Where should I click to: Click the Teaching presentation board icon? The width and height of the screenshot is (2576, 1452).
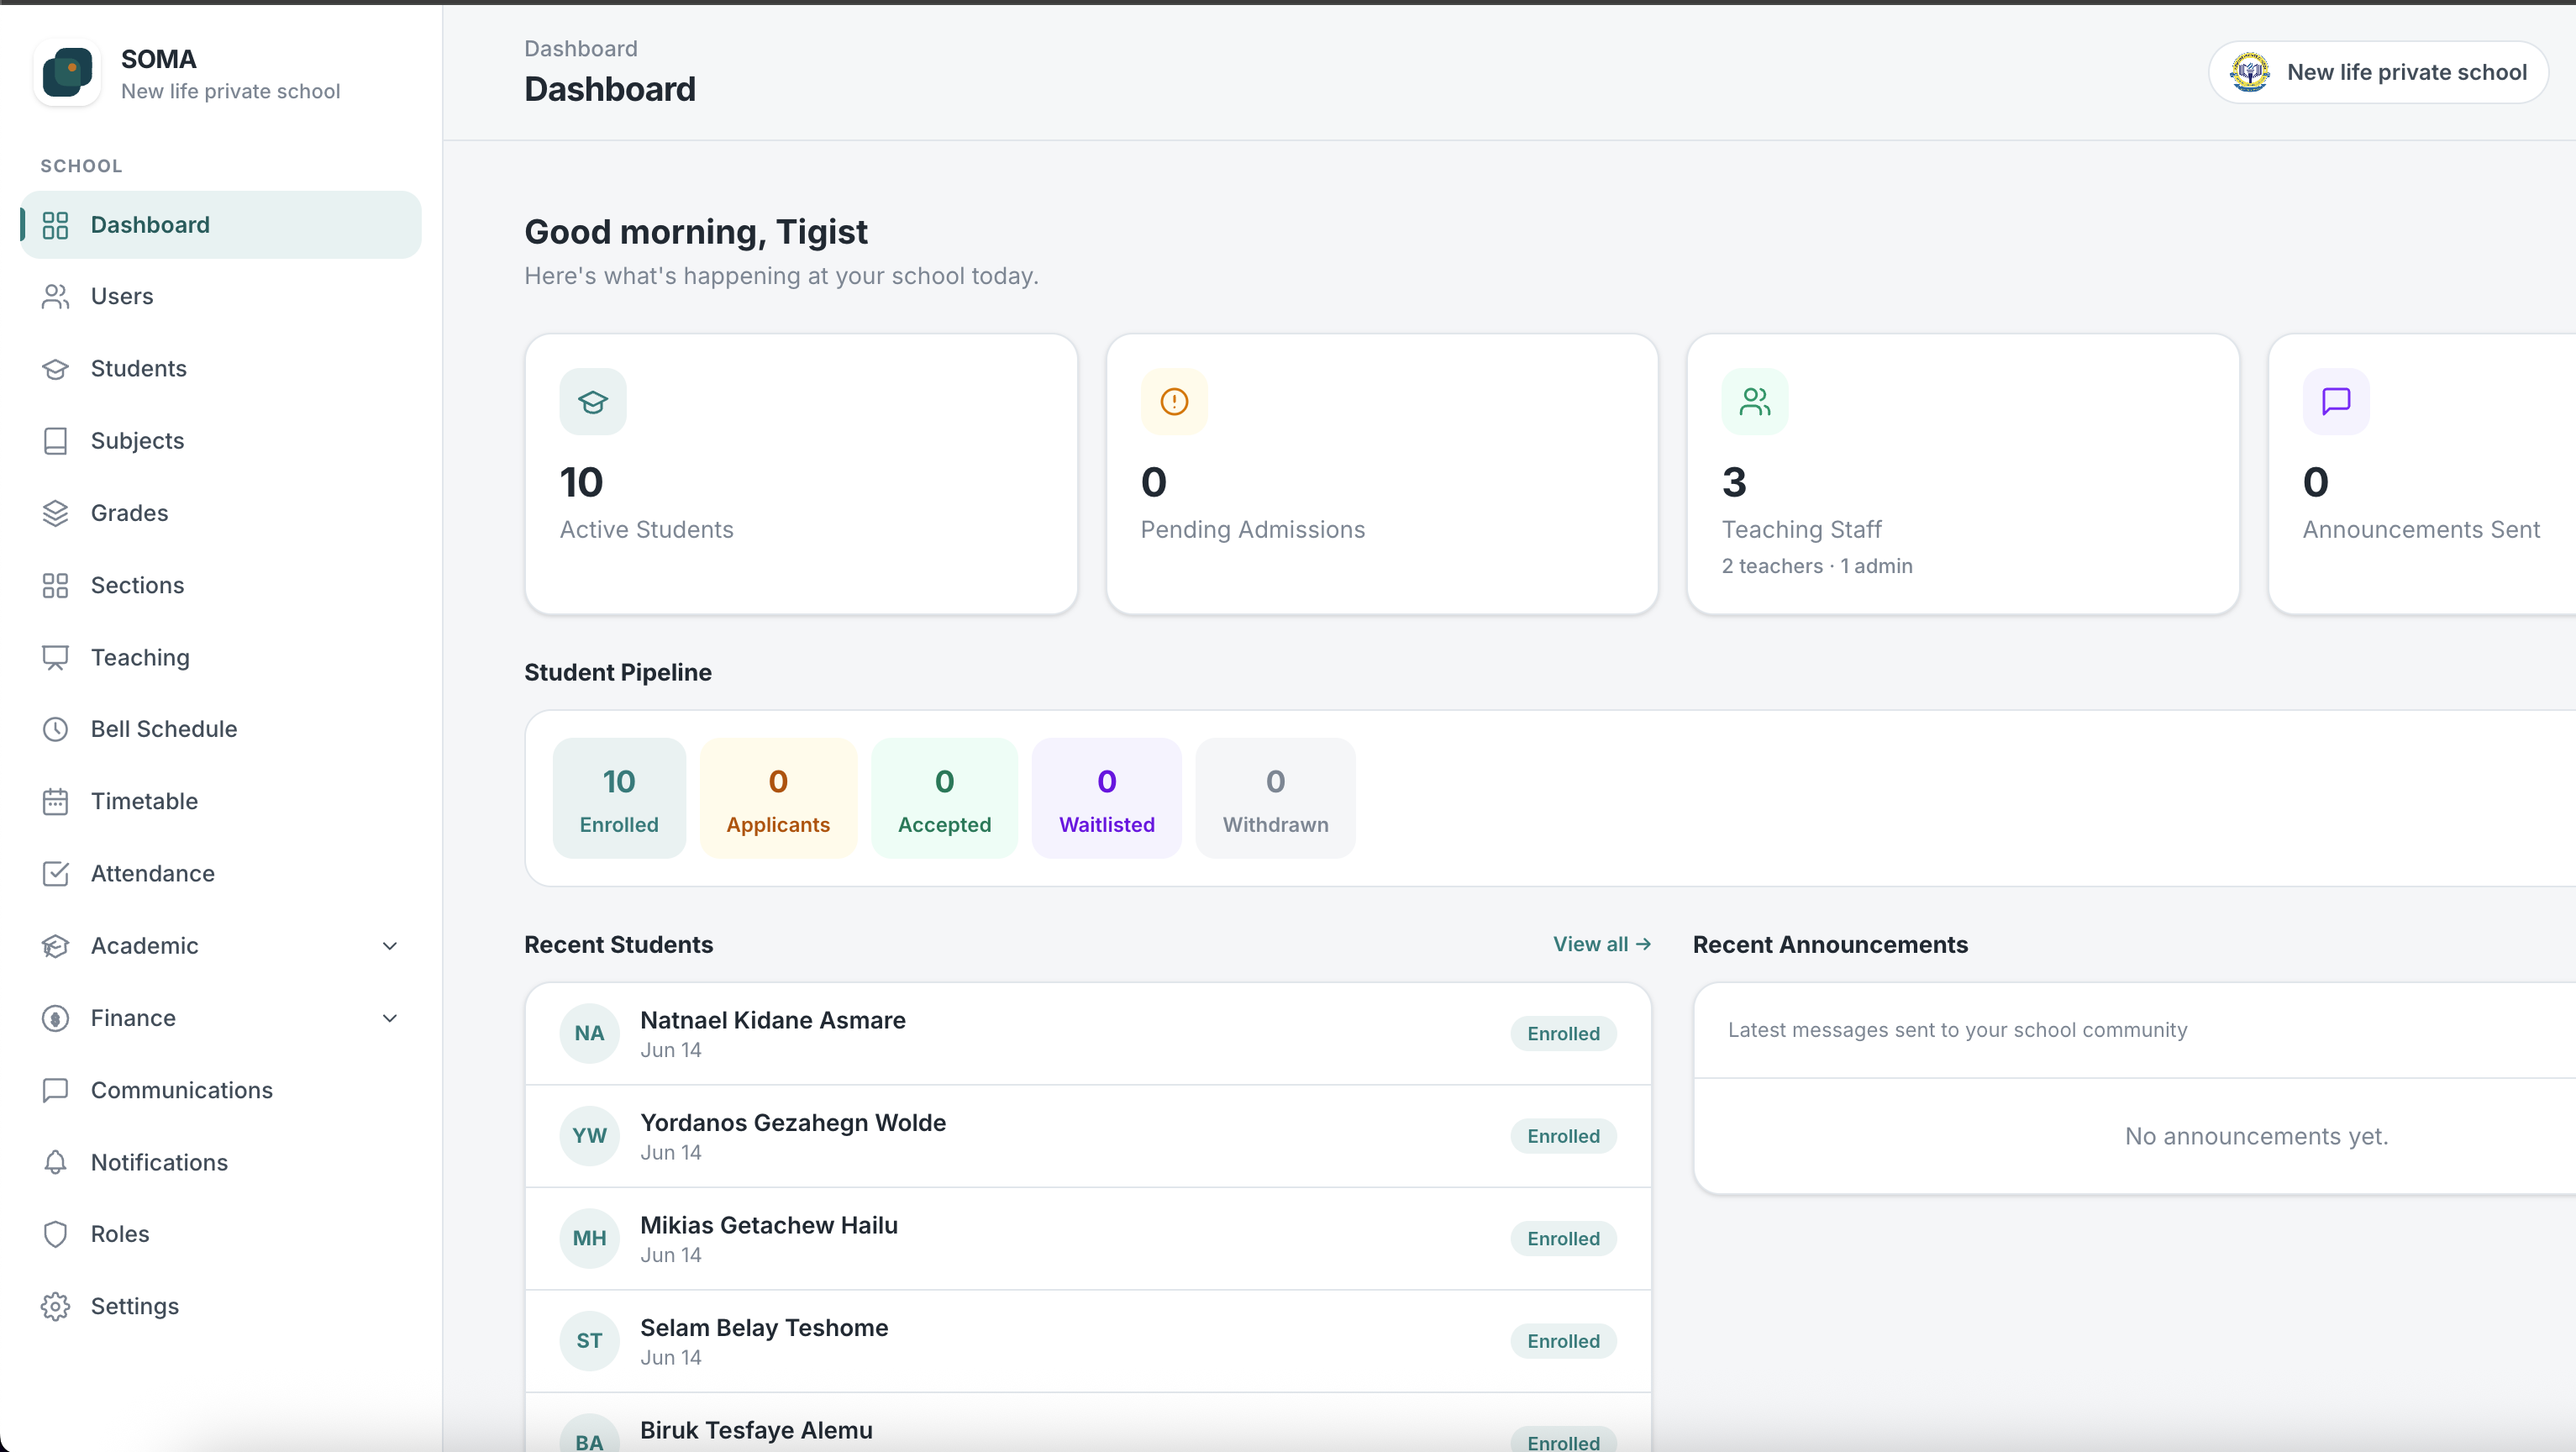click(55, 658)
